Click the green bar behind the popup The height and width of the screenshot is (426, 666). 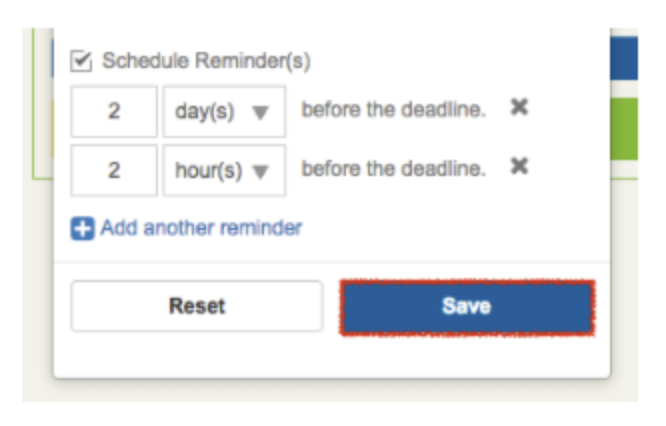coord(624,129)
